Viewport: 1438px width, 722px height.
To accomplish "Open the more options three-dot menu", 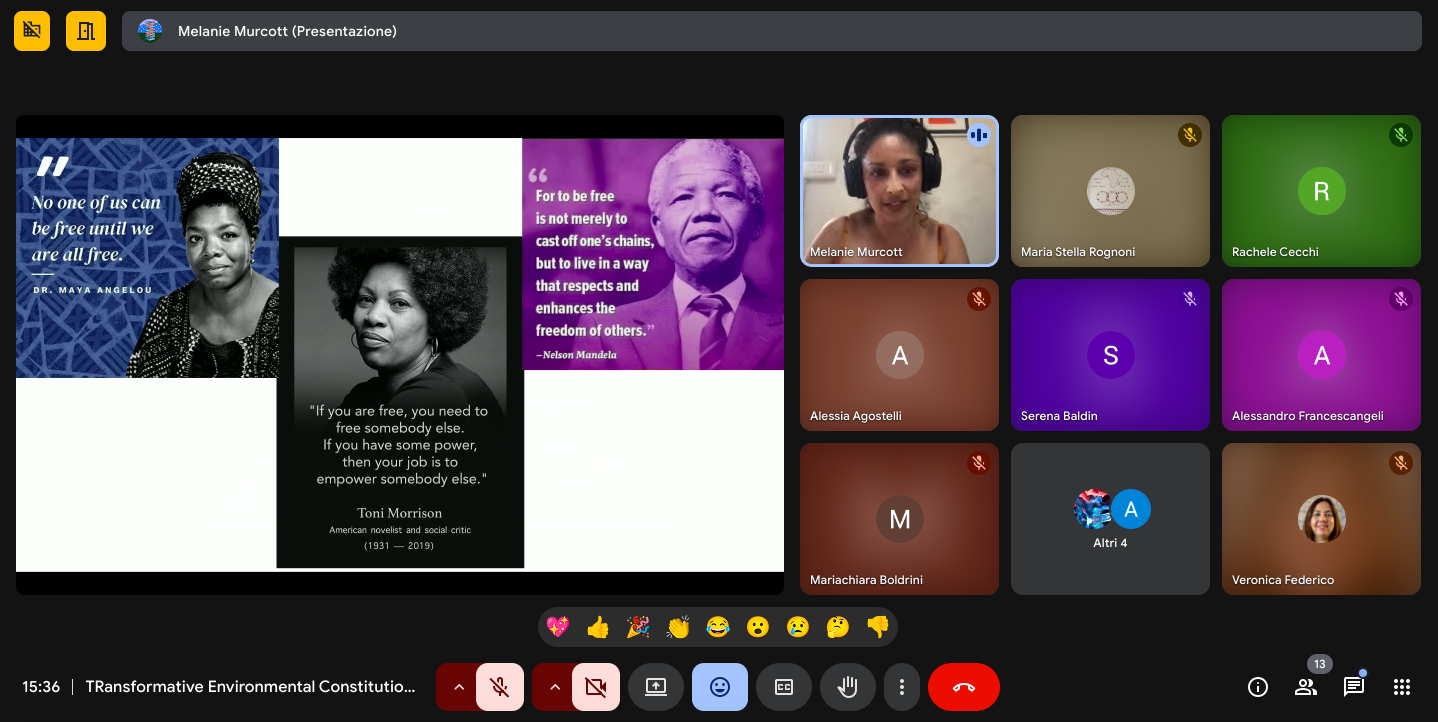I will pyautogui.click(x=902, y=687).
